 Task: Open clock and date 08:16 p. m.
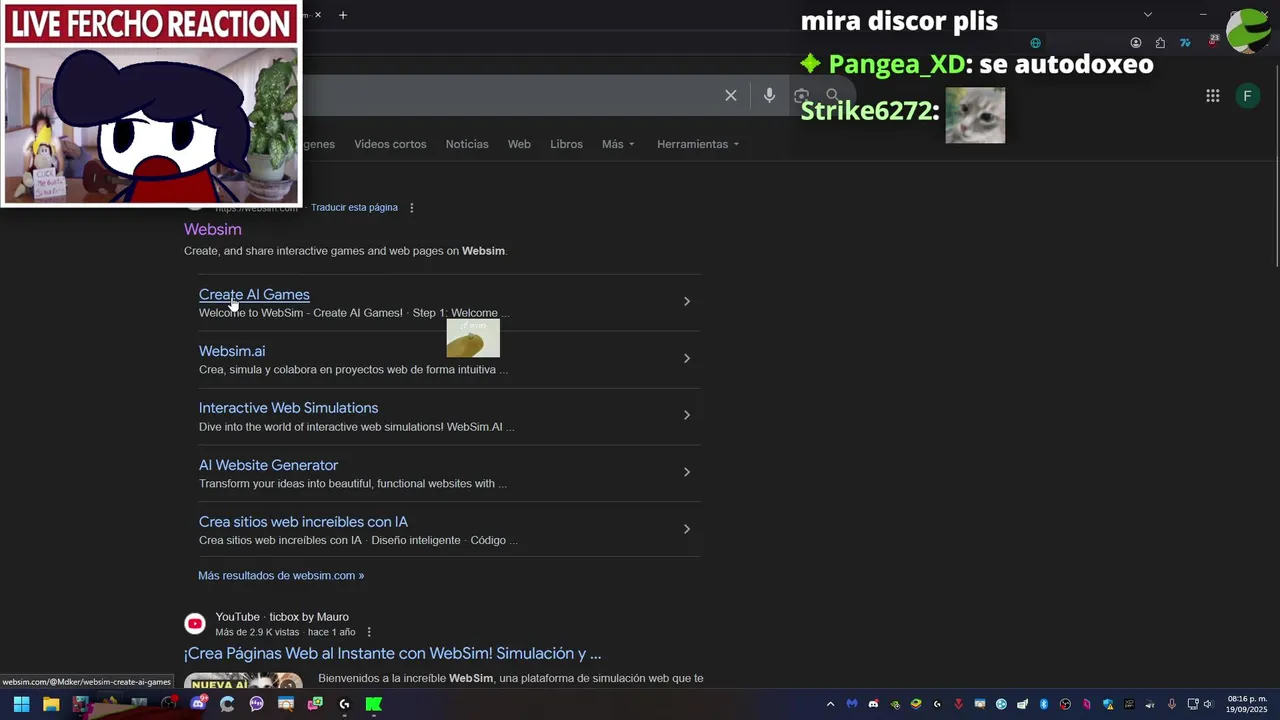click(x=1247, y=704)
